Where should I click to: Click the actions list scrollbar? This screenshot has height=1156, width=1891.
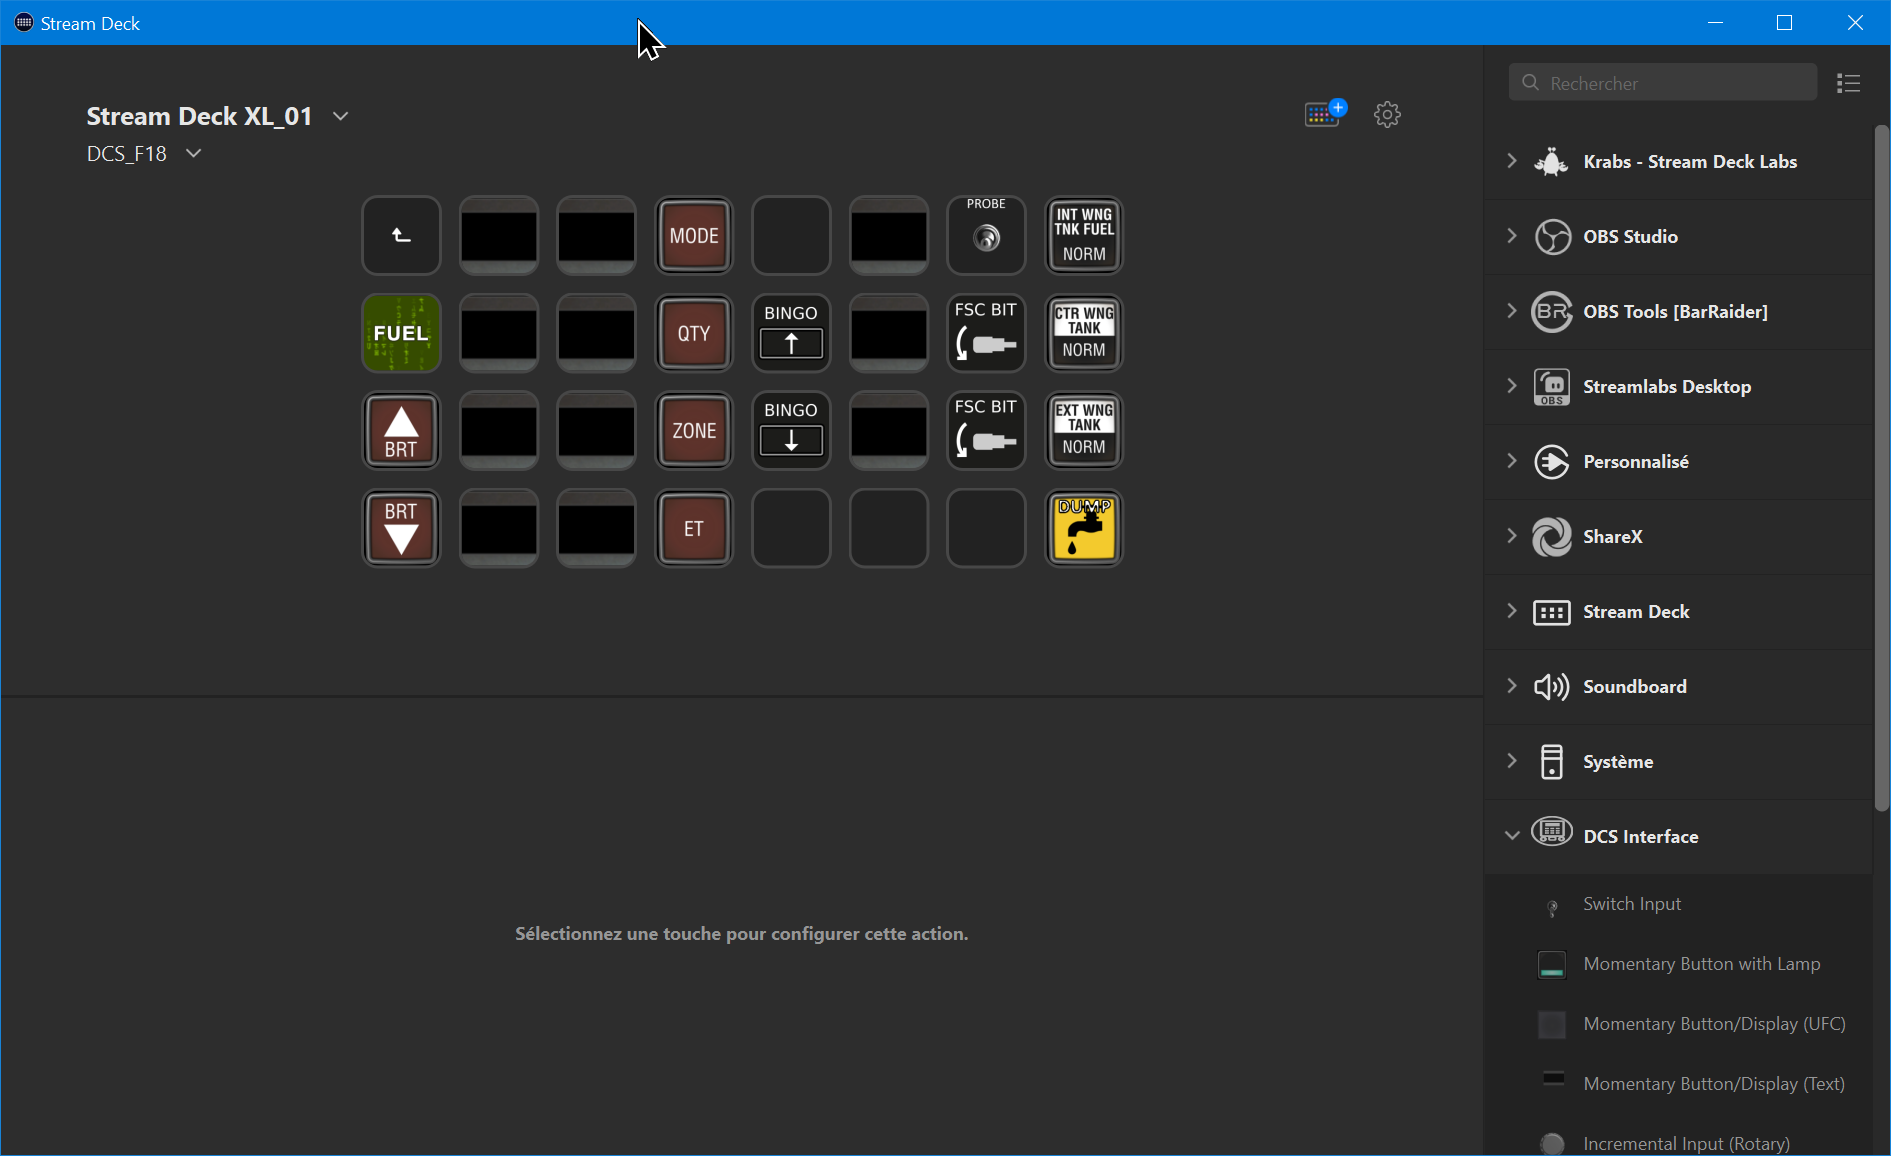tap(1881, 468)
